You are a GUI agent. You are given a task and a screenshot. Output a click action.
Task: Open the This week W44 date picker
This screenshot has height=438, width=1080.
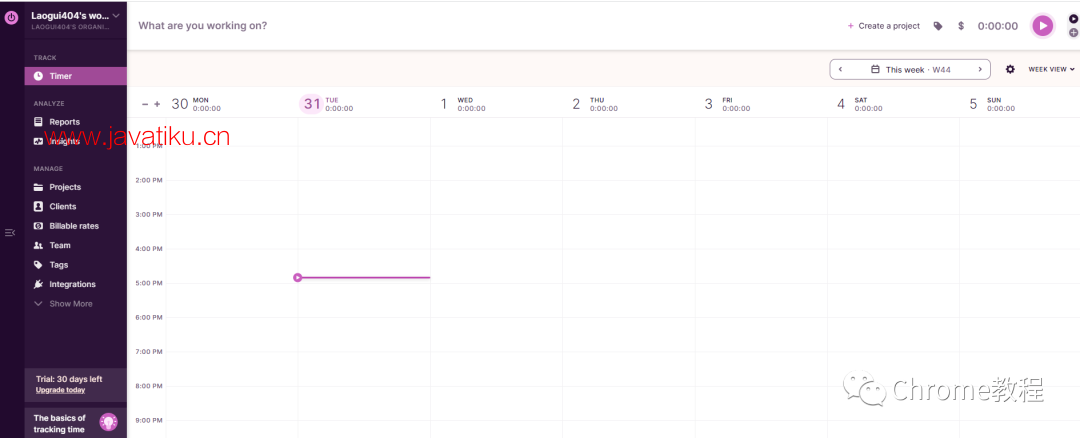[x=911, y=70]
